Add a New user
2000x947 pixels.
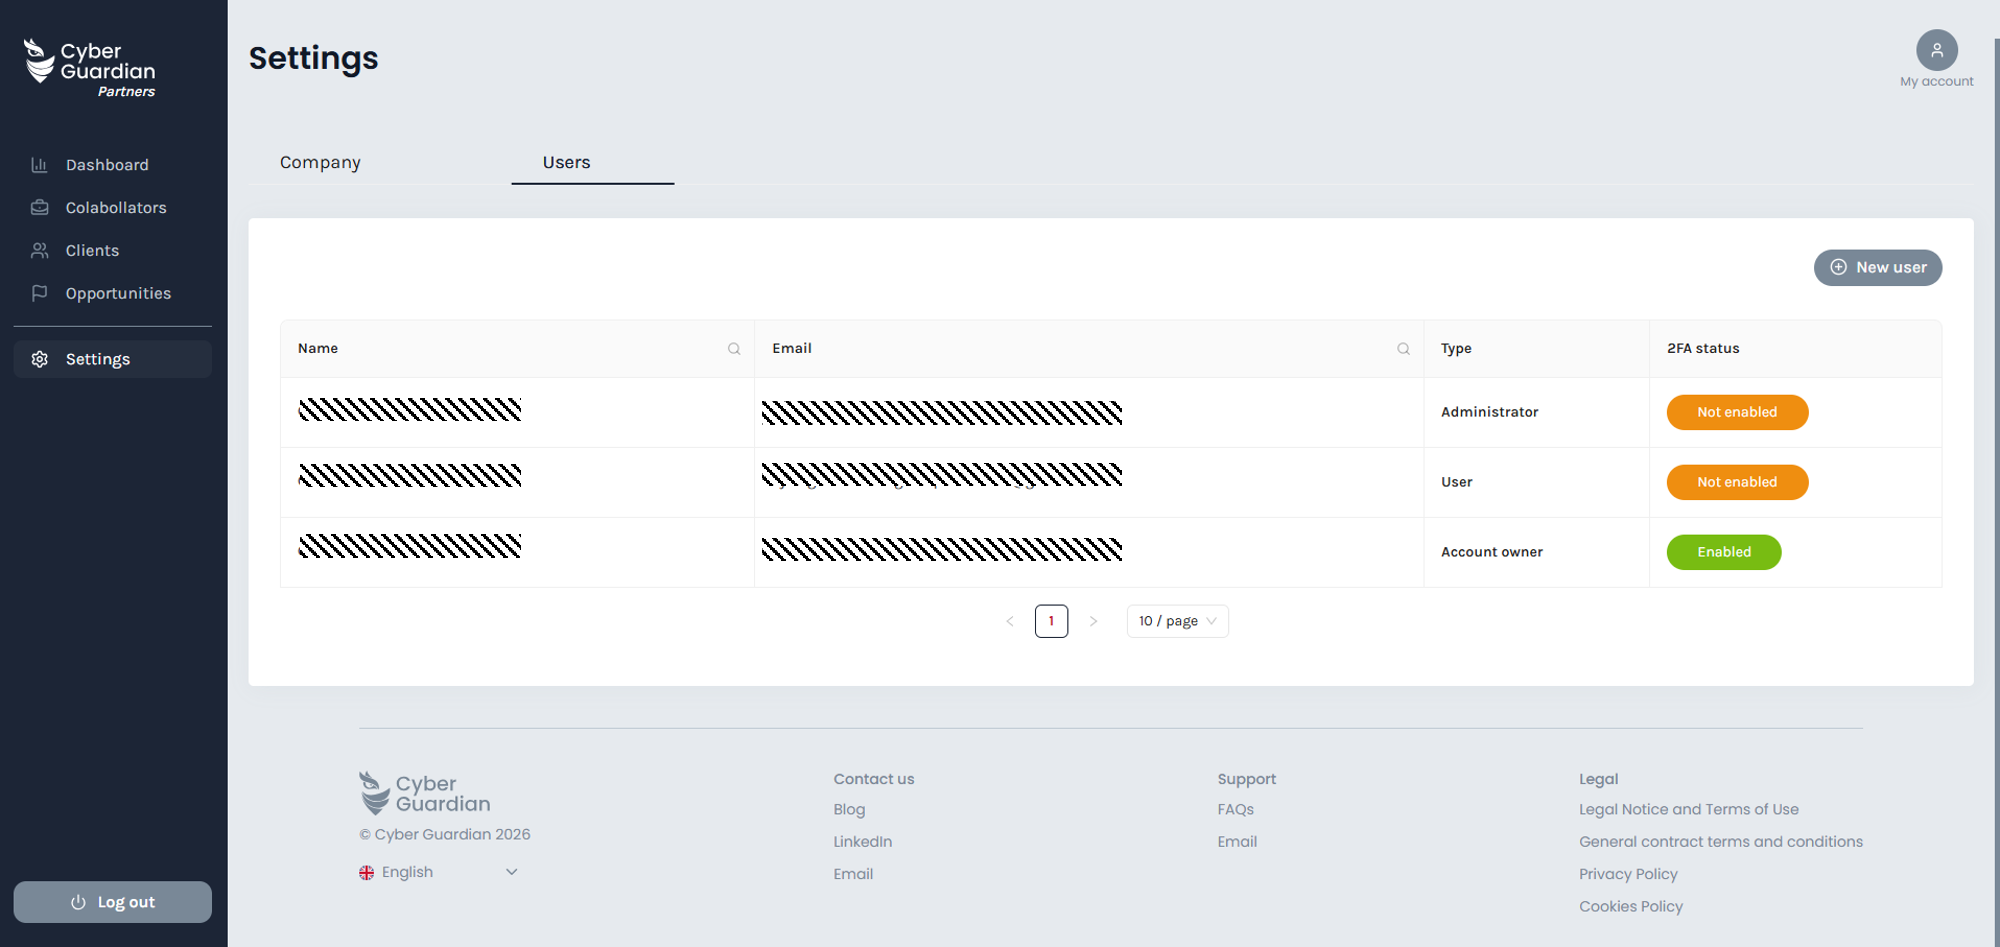click(1877, 268)
